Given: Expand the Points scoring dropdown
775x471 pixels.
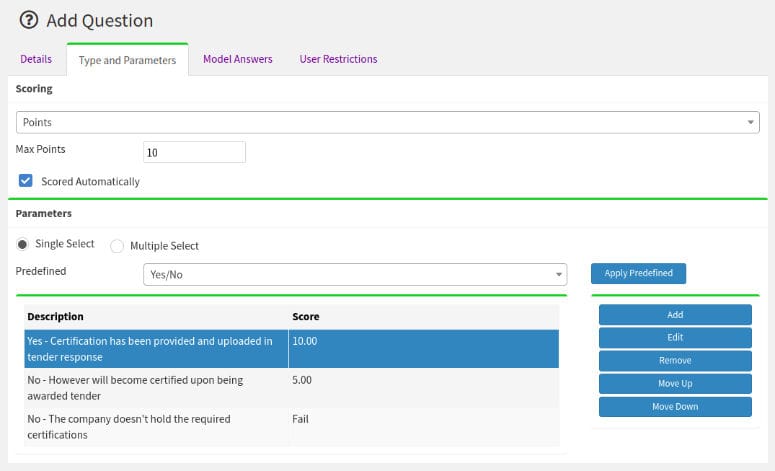Looking at the screenshot, I should [x=387, y=122].
